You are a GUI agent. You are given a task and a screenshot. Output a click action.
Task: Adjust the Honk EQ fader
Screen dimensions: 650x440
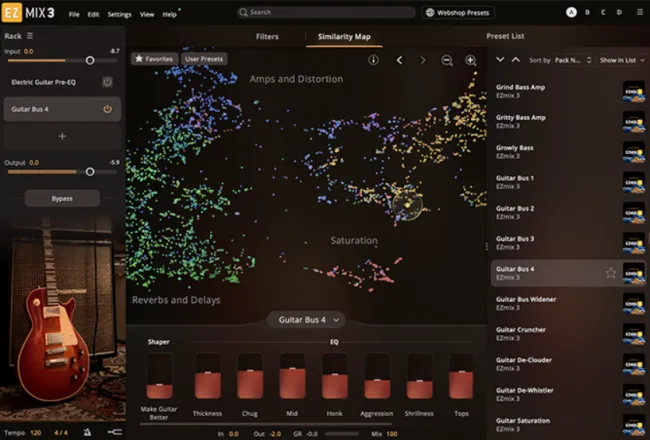coord(335,376)
